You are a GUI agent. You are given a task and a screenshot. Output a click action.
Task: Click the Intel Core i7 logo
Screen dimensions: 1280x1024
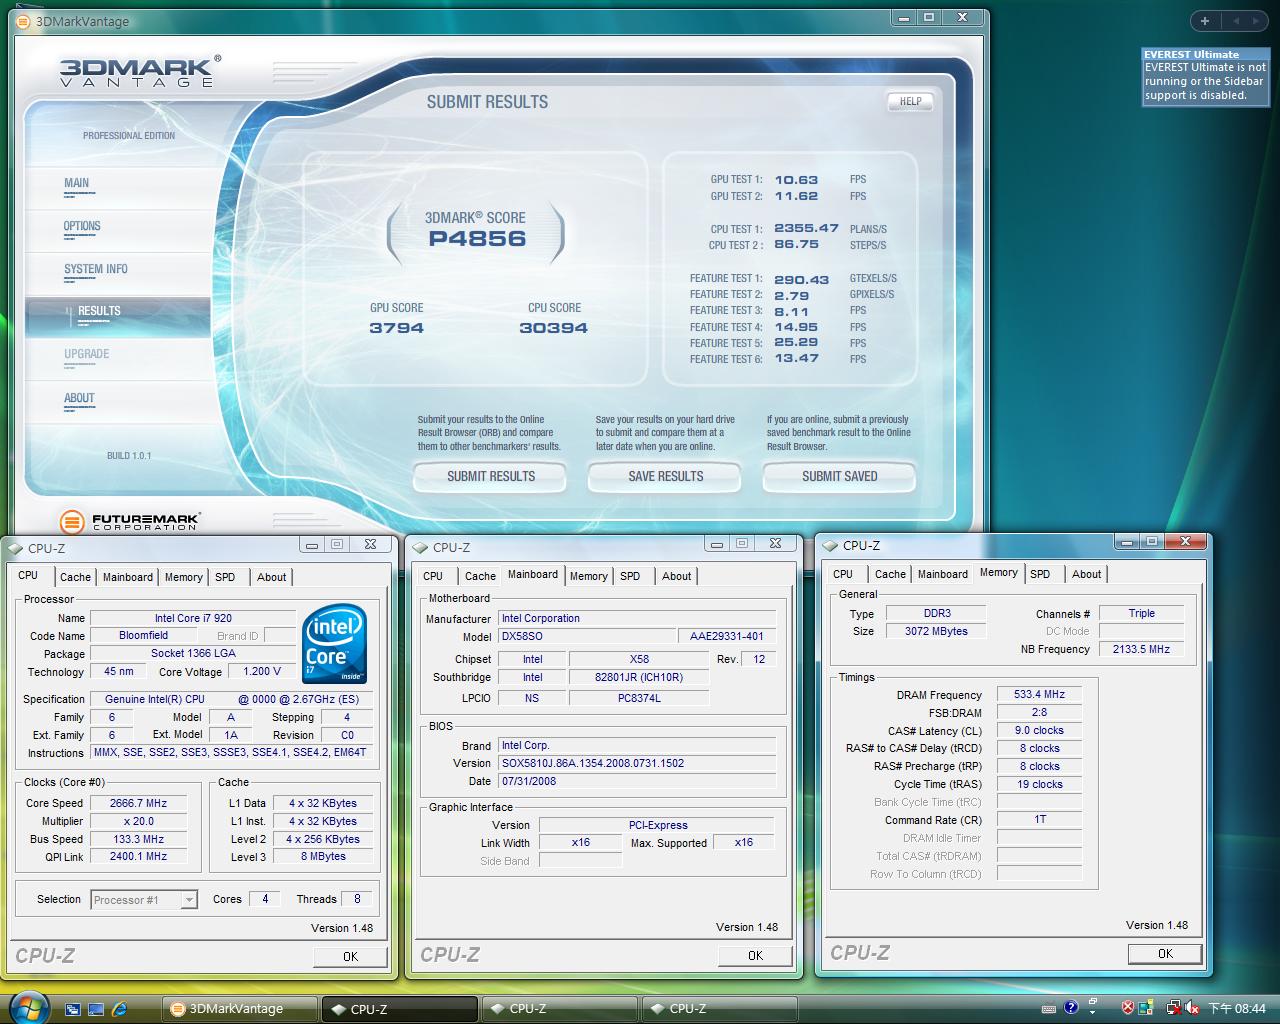(335, 643)
